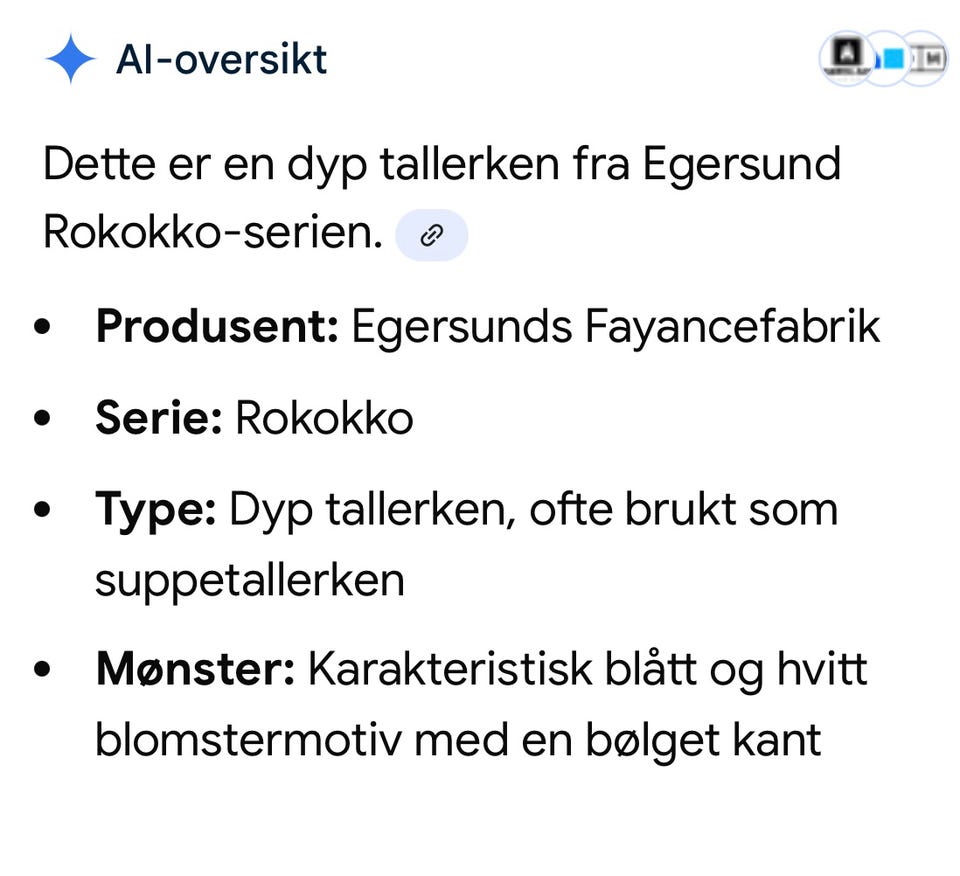Click the bullet before Mønster
This screenshot has width=960, height=876.
42,669
